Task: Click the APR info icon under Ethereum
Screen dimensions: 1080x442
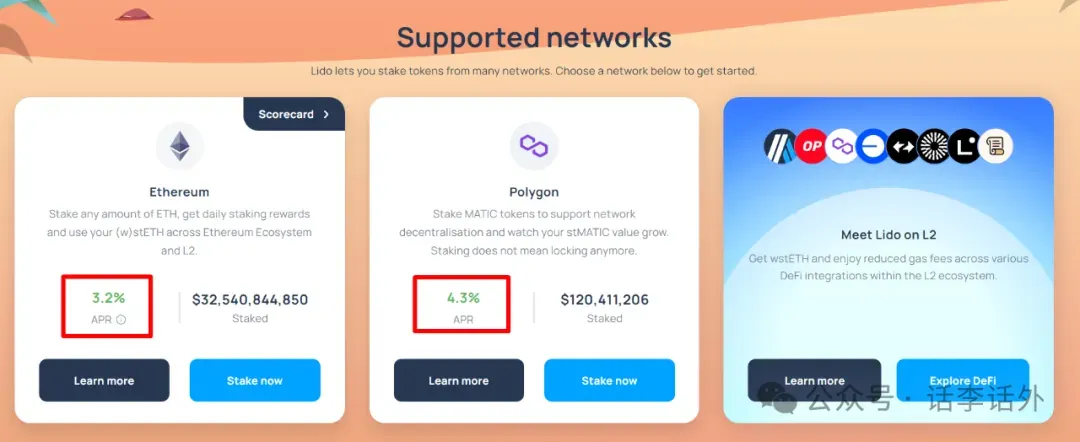Action: [121, 319]
